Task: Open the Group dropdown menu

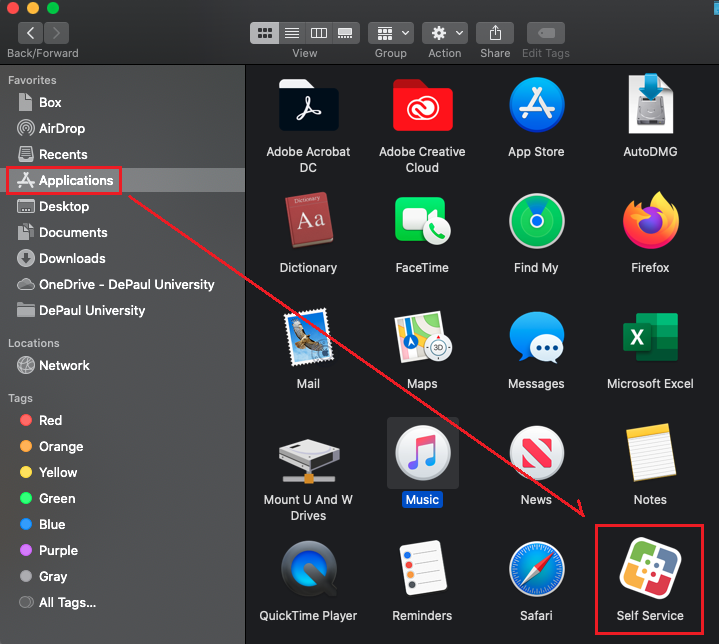Action: [x=390, y=33]
